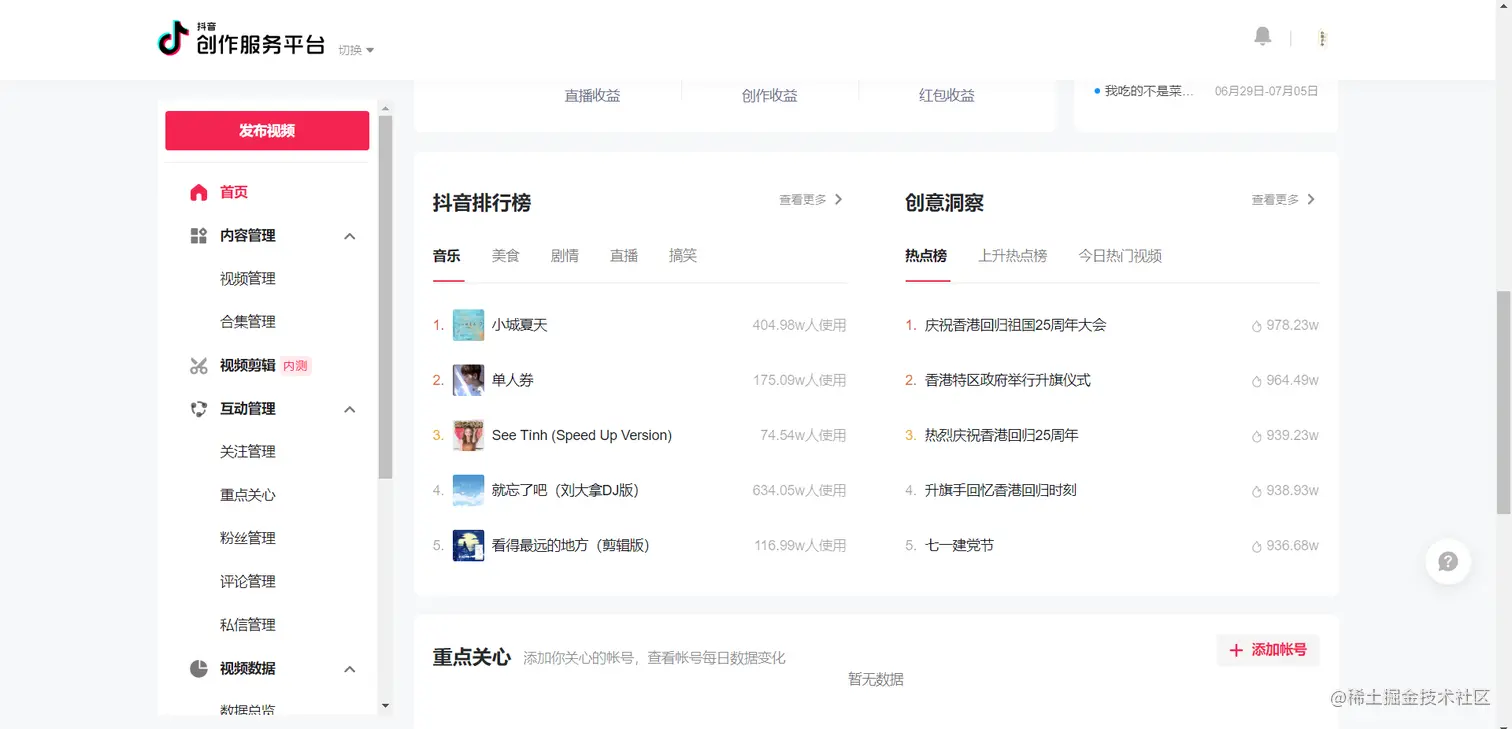Click the 发布视频 button
The image size is (1512, 729).
(266, 130)
